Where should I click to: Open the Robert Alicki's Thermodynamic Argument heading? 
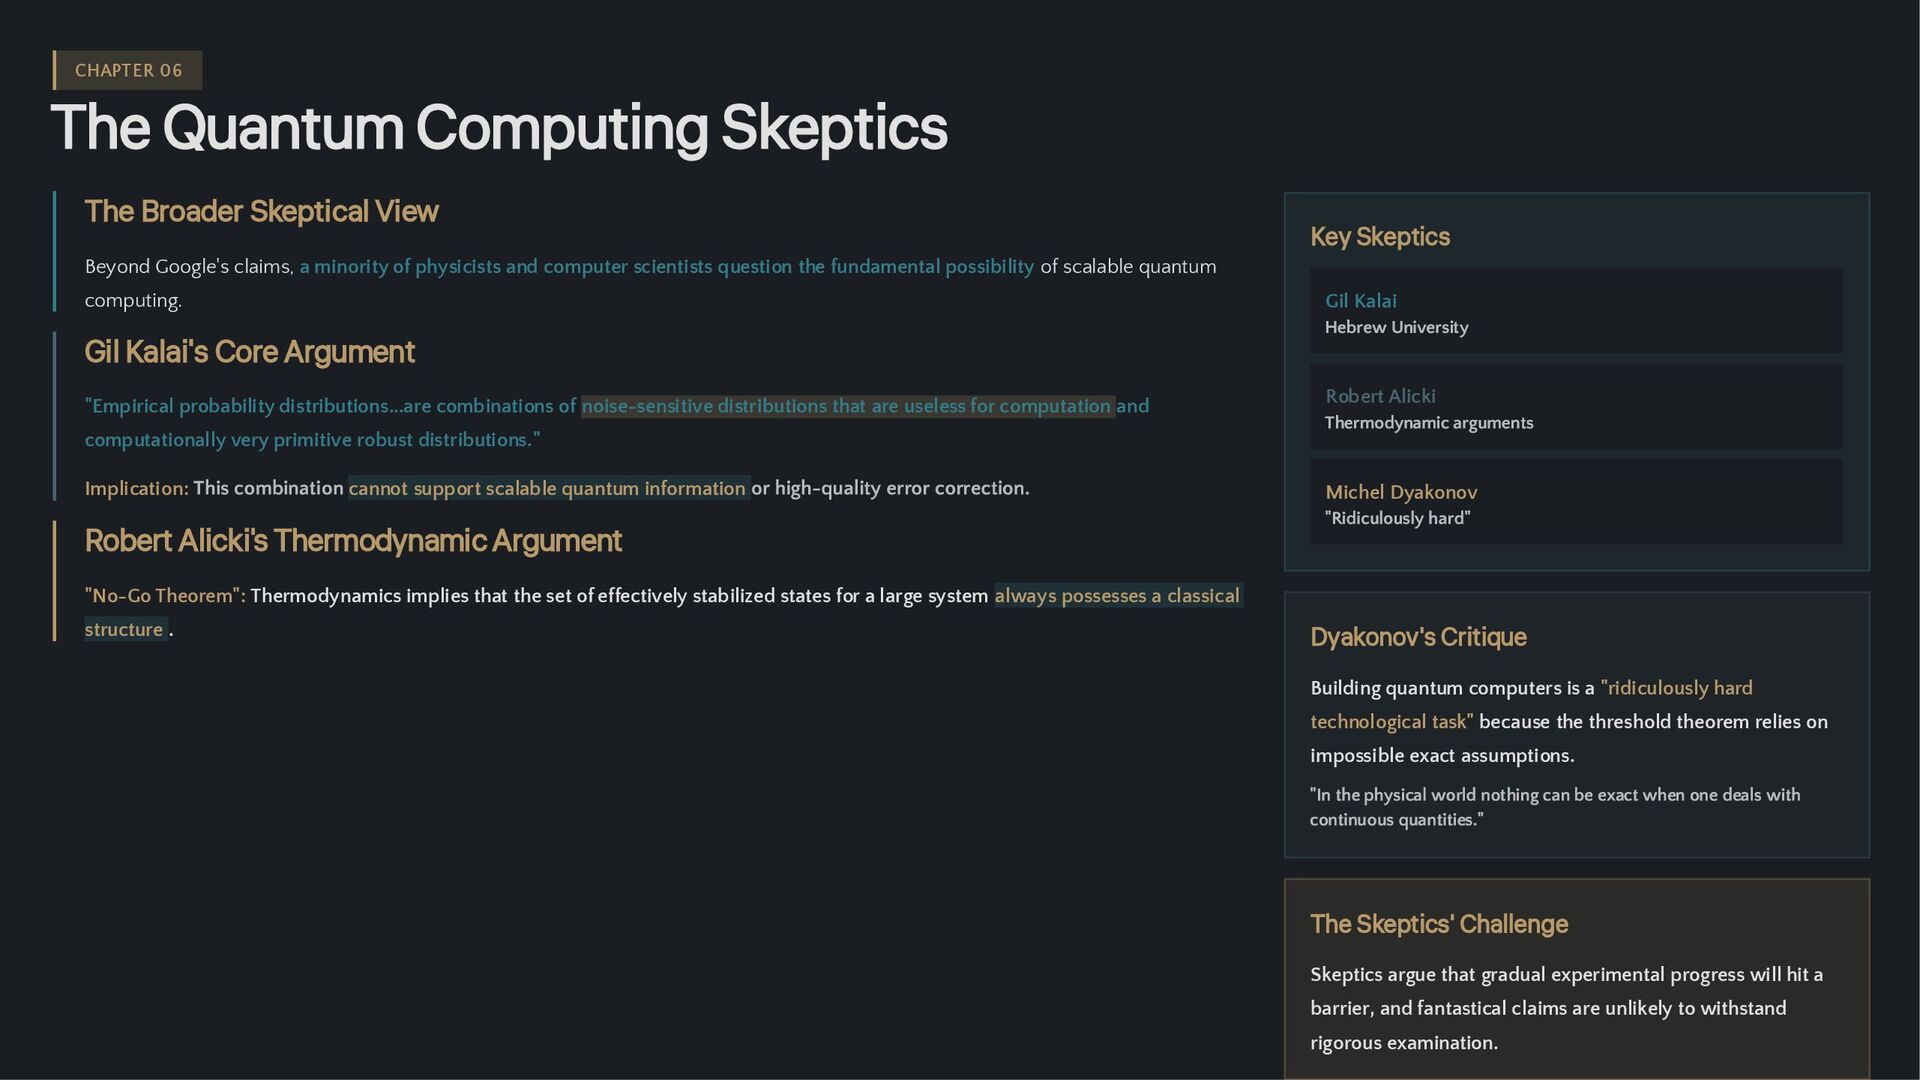(x=353, y=541)
